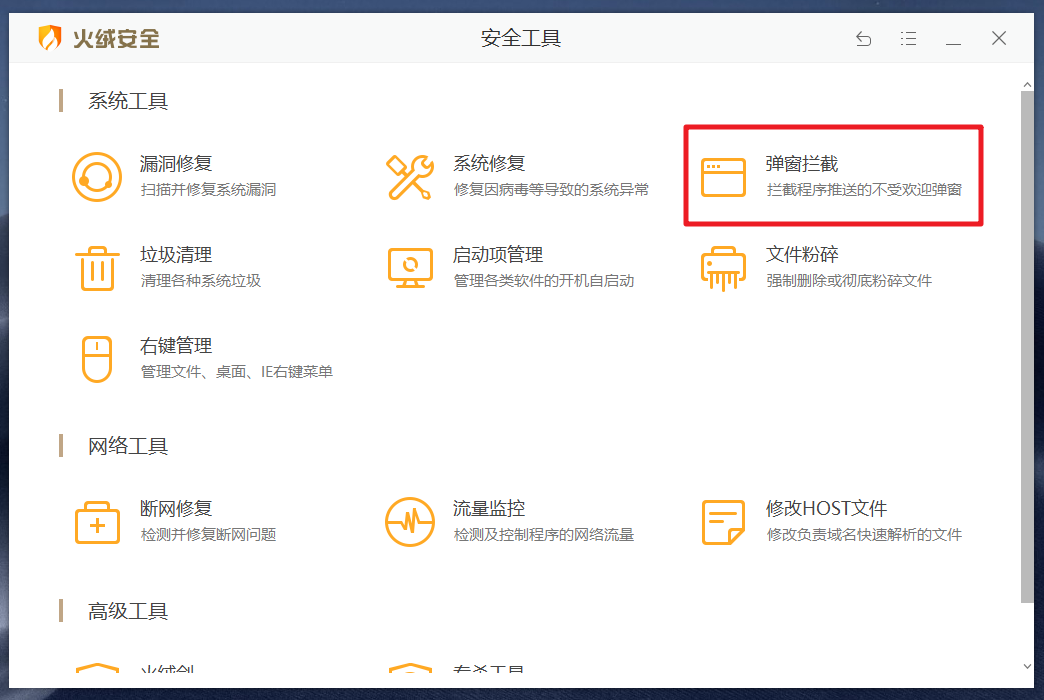Open the 断网修复 first-aid kit icon
1044x700 pixels.
97,522
